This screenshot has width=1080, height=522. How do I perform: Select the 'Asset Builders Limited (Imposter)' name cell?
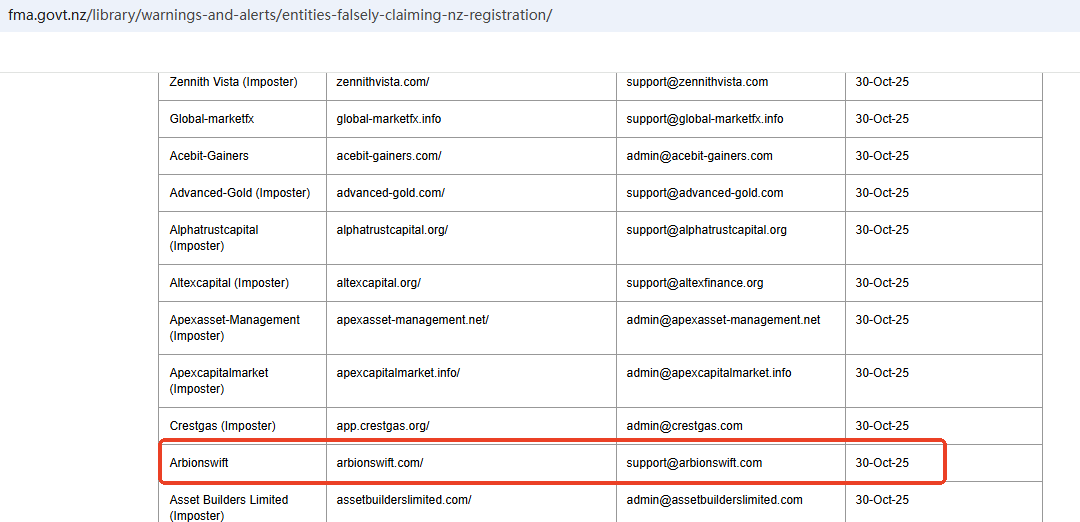[242, 502]
